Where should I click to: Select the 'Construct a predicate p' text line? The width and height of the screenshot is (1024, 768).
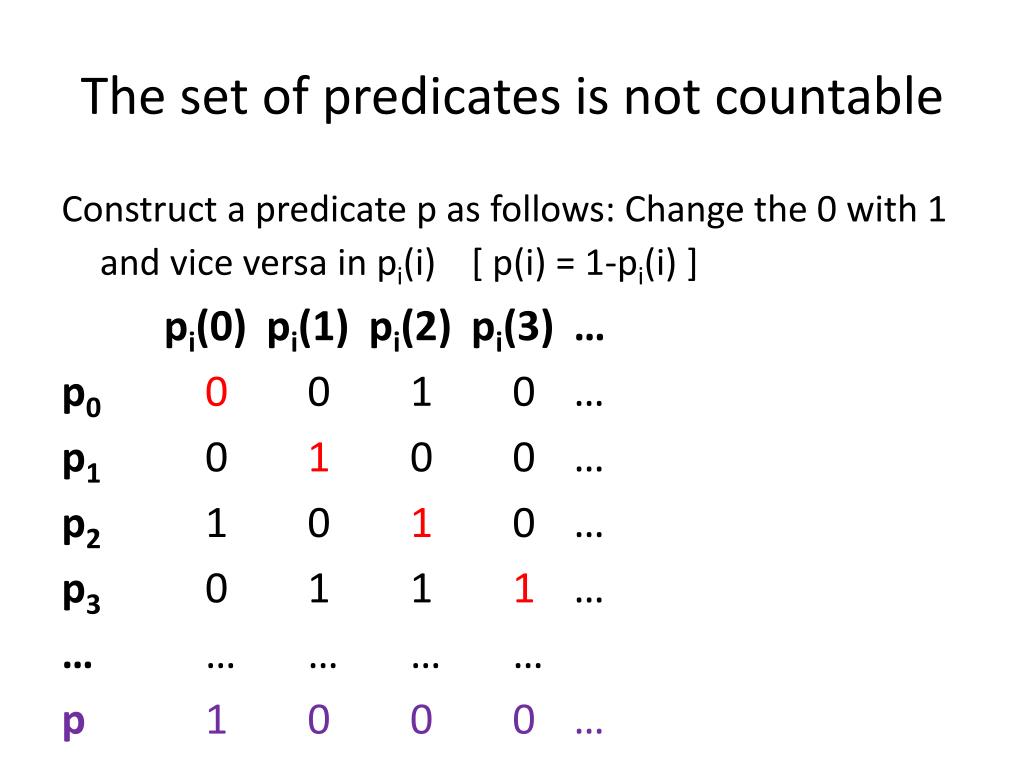point(504,210)
